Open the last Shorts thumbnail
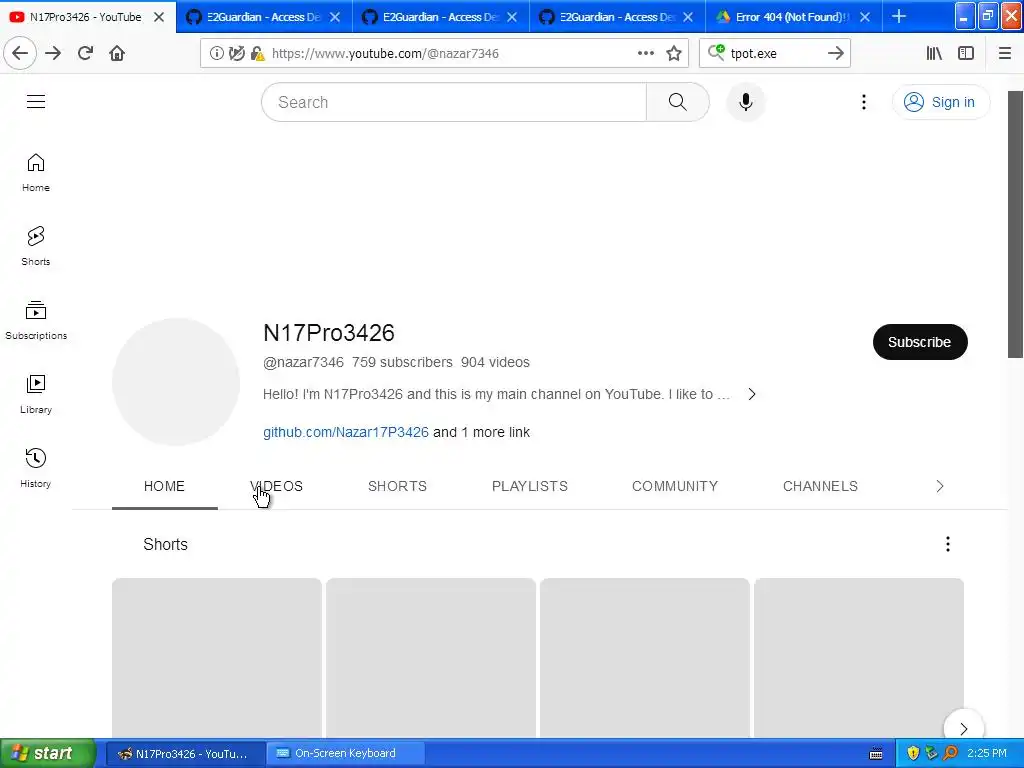The width and height of the screenshot is (1024, 768). [x=859, y=658]
